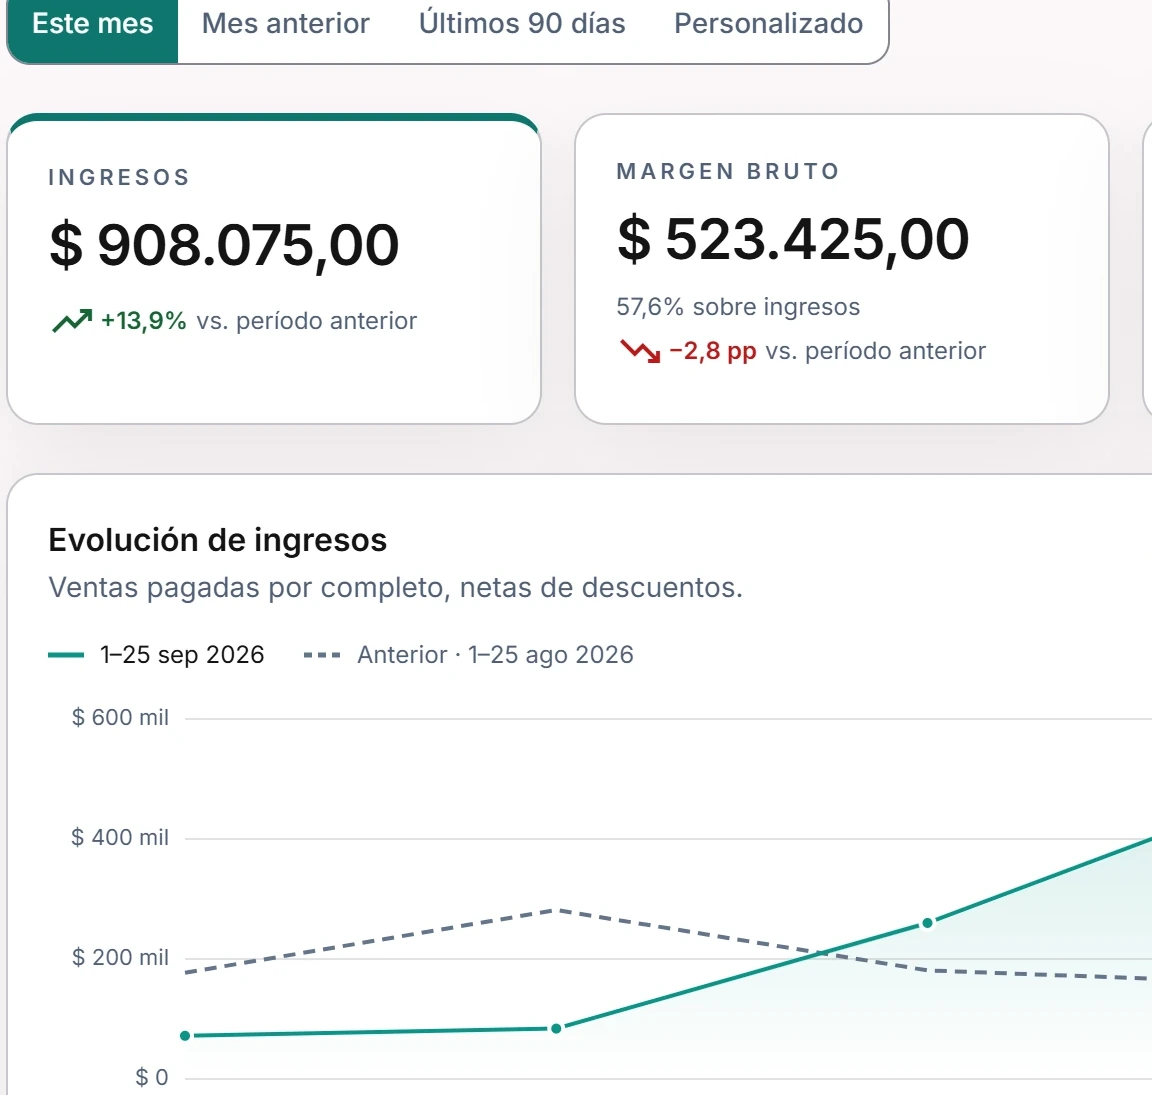Screen dimensions: 1152x1095
Task: Toggle the "Anterior · 1–25 ago 2026" legend series
Action: [469, 655]
